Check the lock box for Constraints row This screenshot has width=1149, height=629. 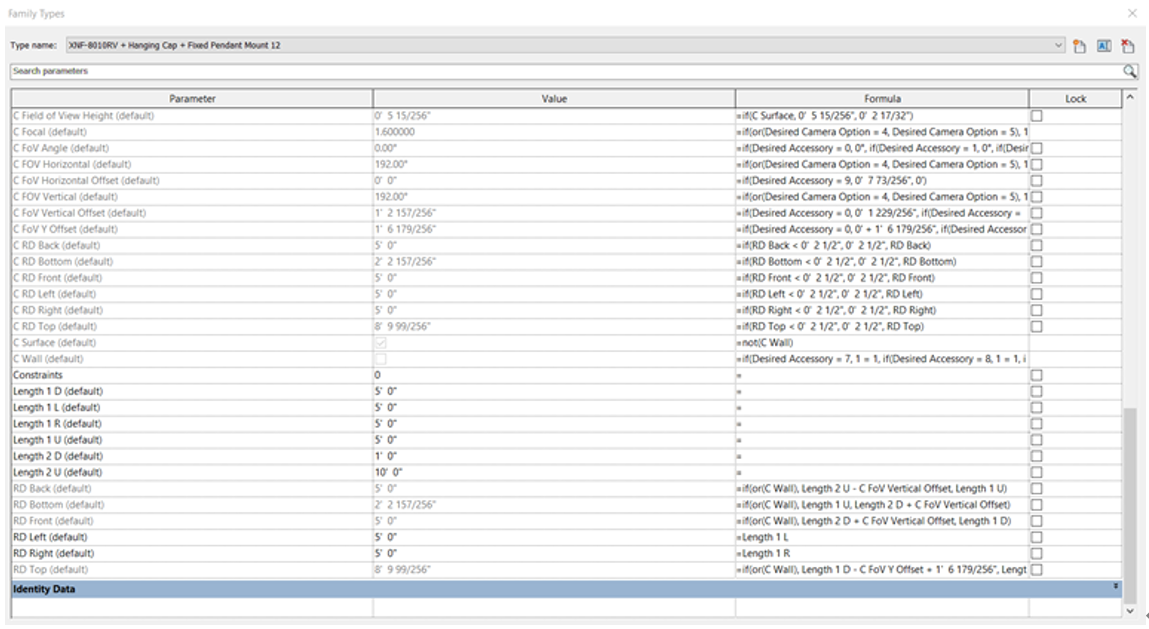[1036, 375]
